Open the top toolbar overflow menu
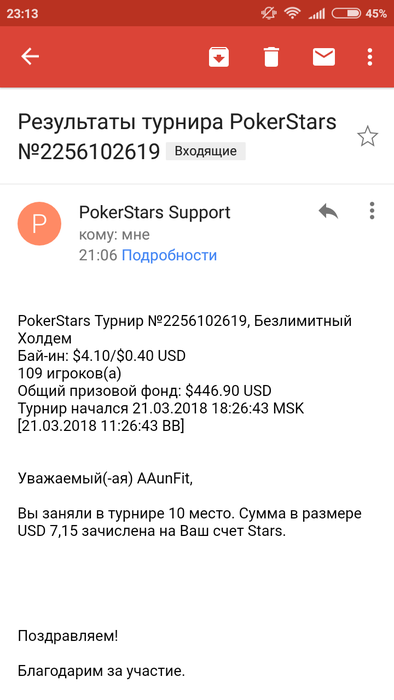This screenshot has height=700, width=394. click(370, 57)
